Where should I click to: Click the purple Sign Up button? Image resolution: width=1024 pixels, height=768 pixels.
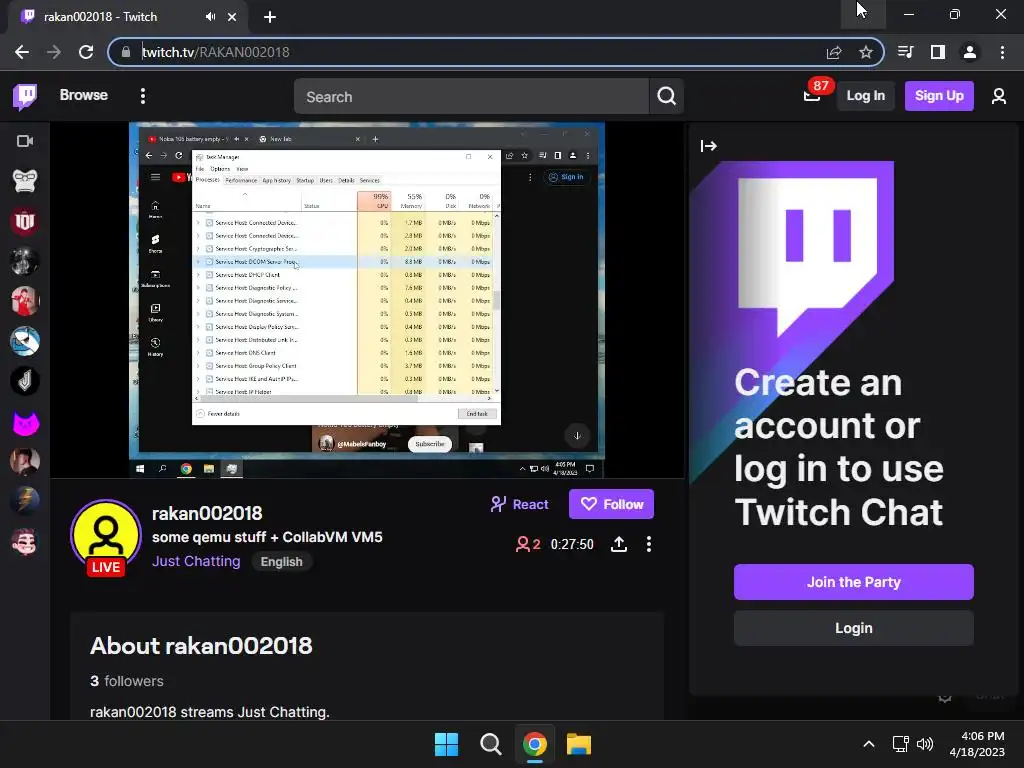tap(938, 96)
